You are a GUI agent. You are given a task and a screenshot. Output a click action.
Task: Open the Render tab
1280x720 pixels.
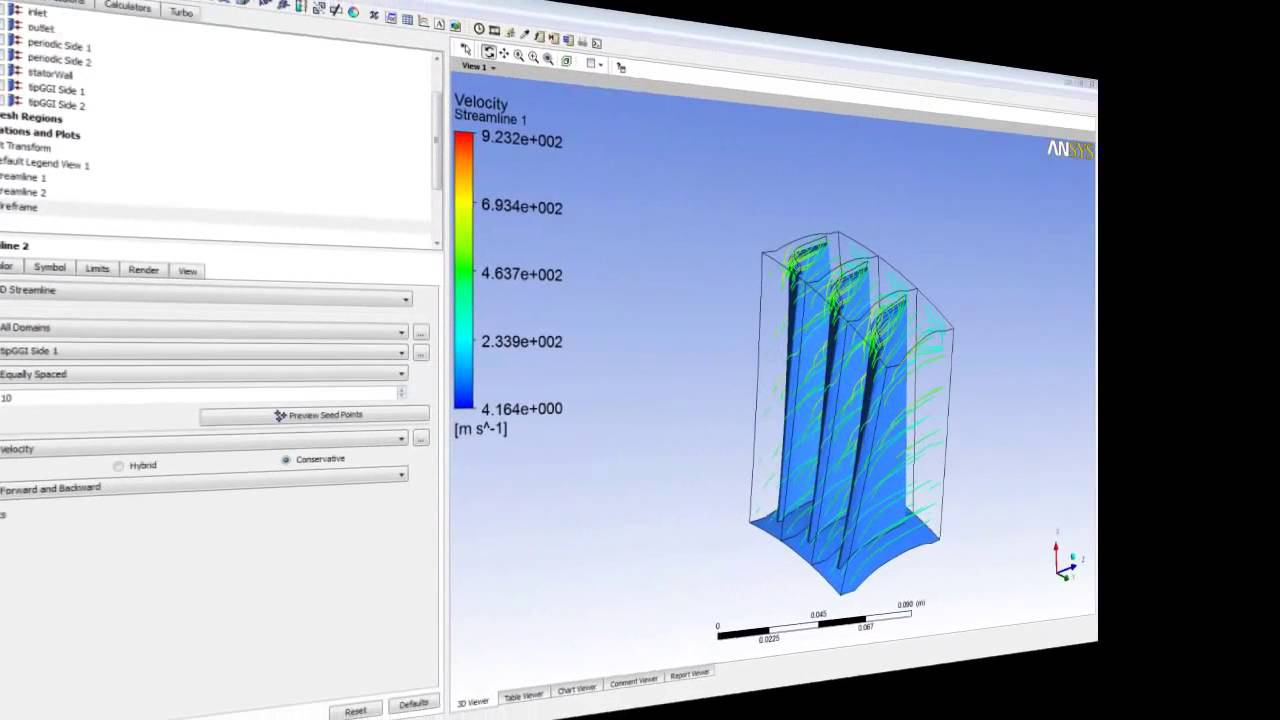(143, 270)
